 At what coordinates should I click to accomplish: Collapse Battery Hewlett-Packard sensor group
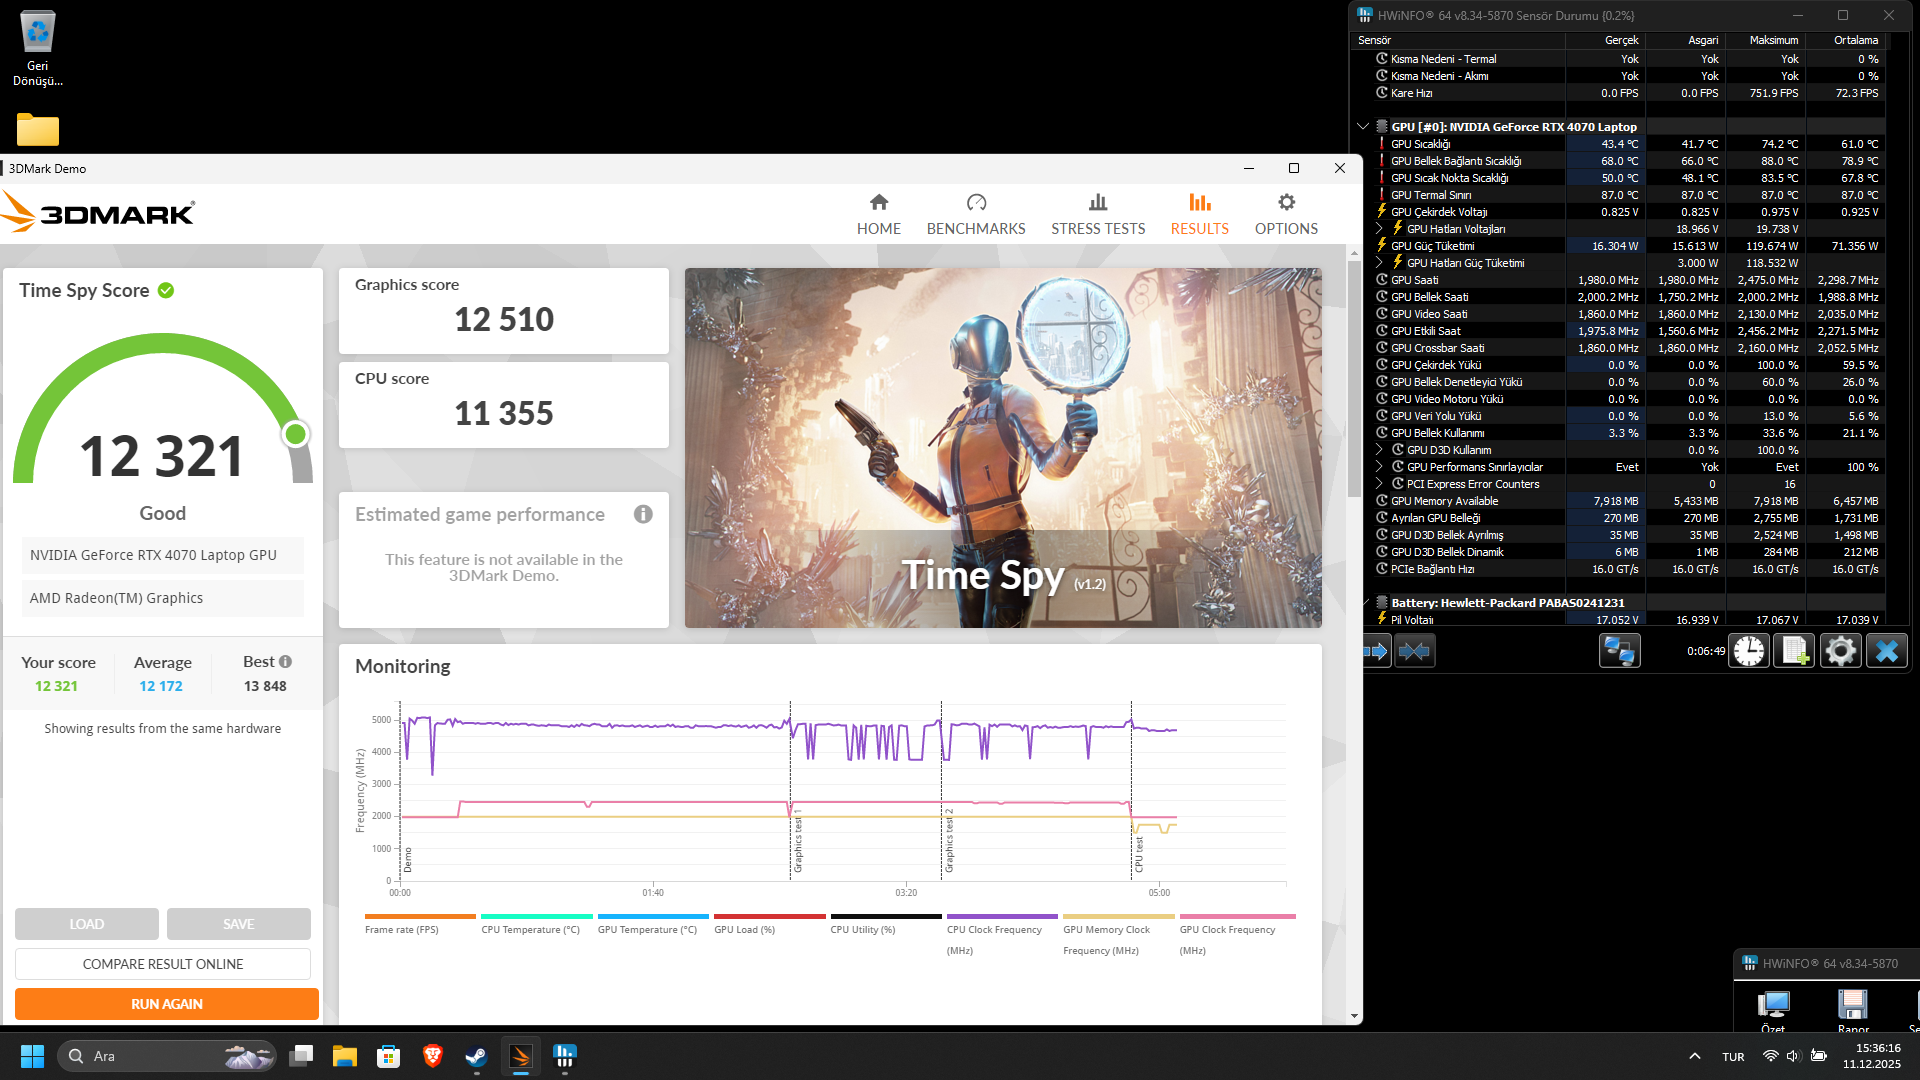pyautogui.click(x=1365, y=603)
